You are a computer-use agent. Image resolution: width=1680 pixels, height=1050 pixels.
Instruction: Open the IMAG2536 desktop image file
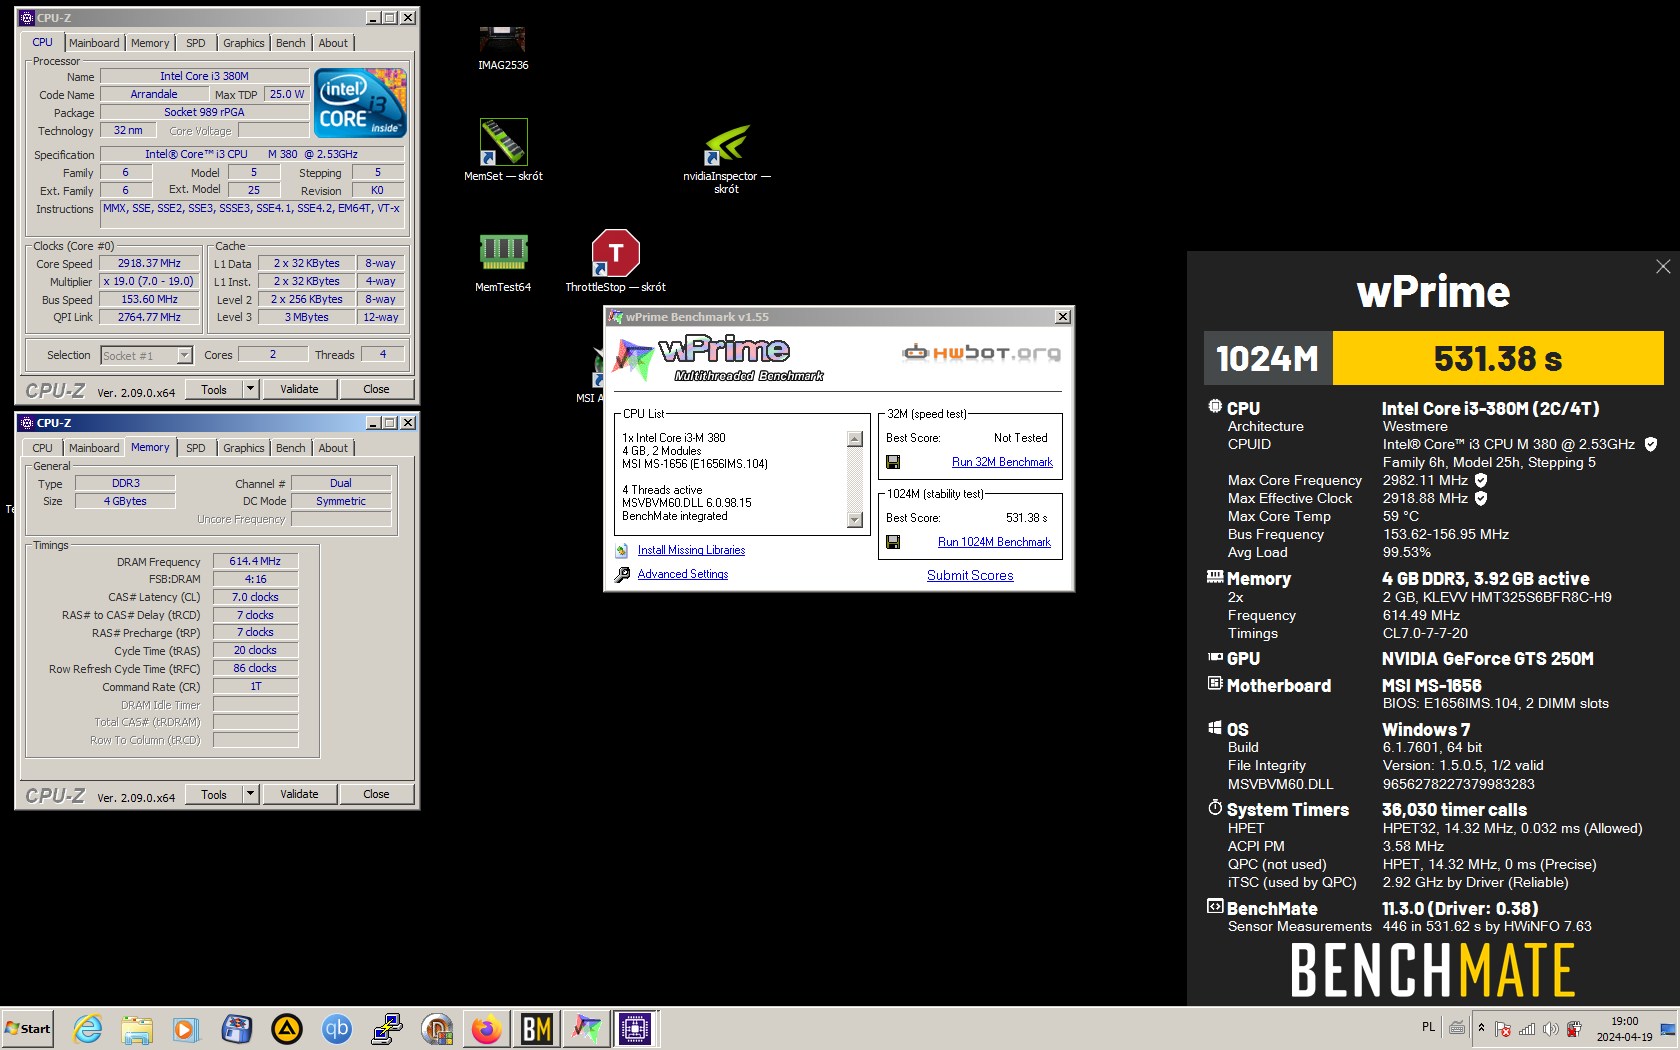(503, 47)
